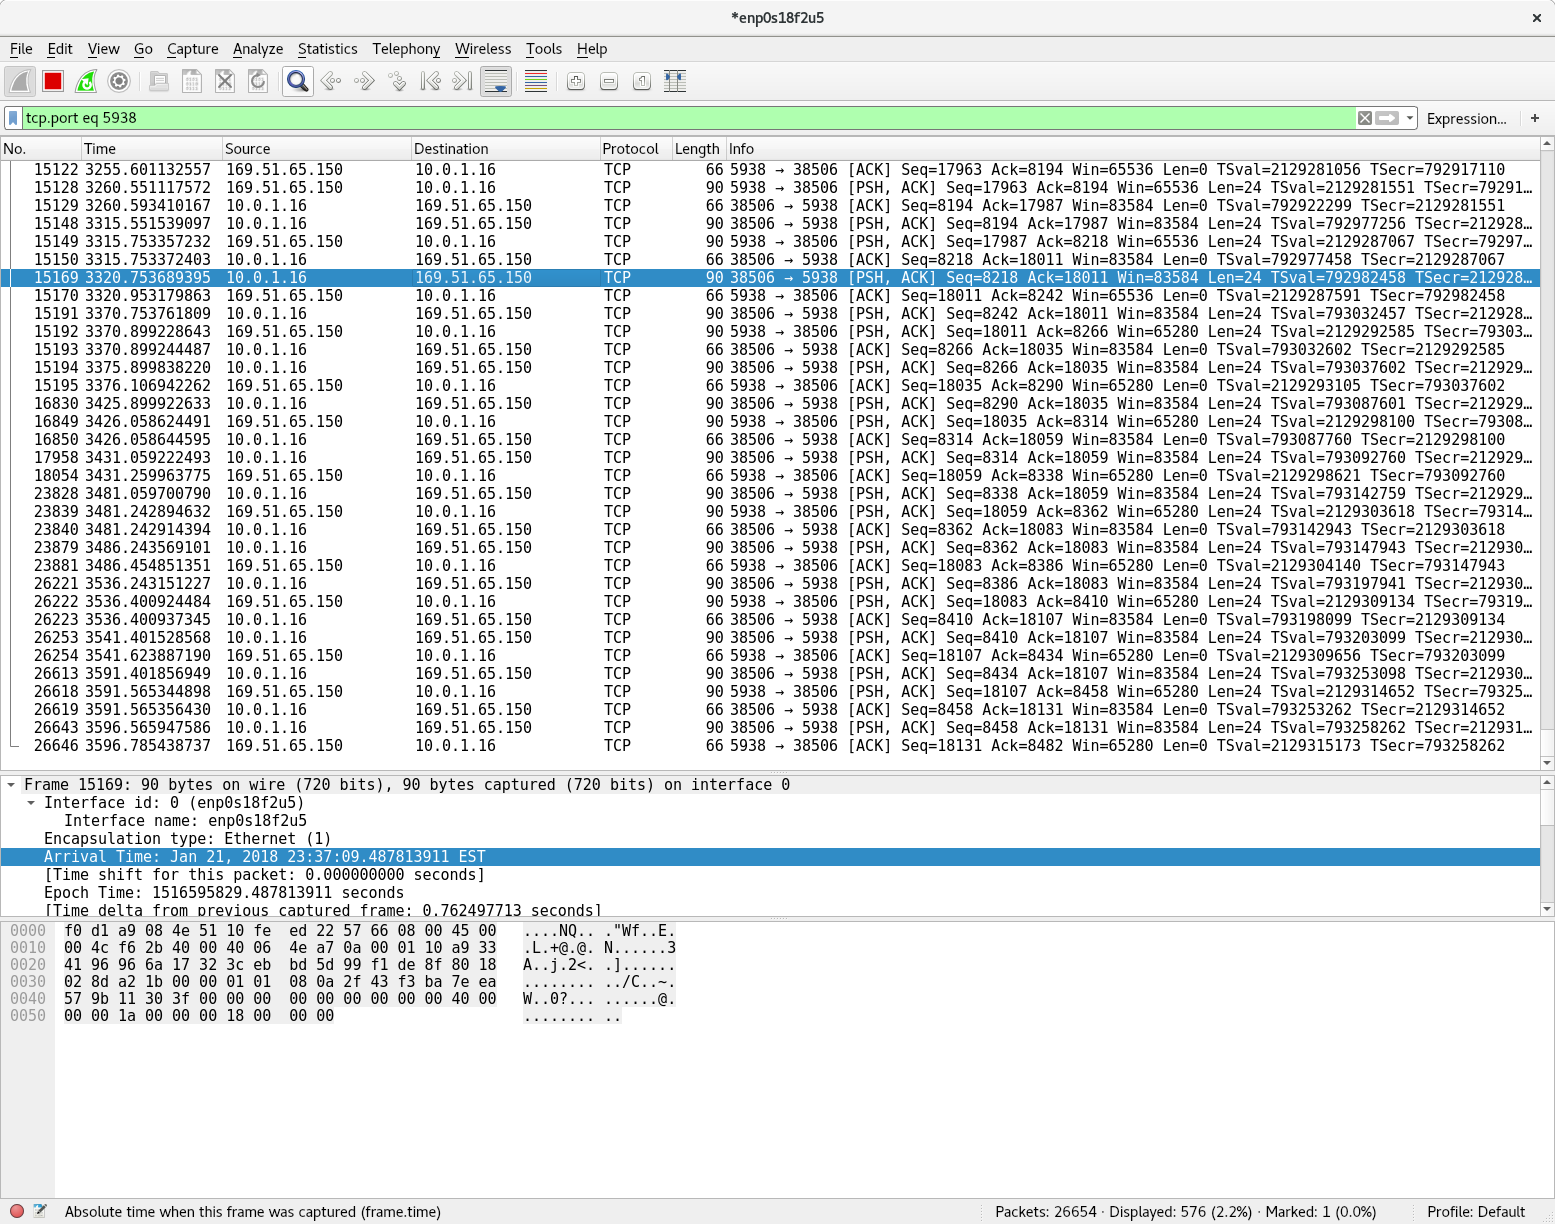Add a filter button with plus
The image size is (1555, 1224).
pyautogui.click(x=1535, y=118)
